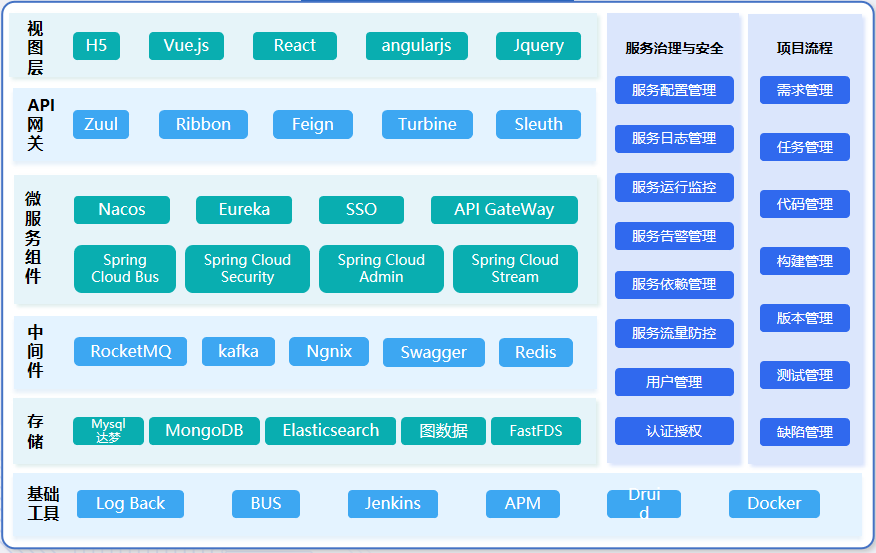Select the Swagger block

point(434,352)
